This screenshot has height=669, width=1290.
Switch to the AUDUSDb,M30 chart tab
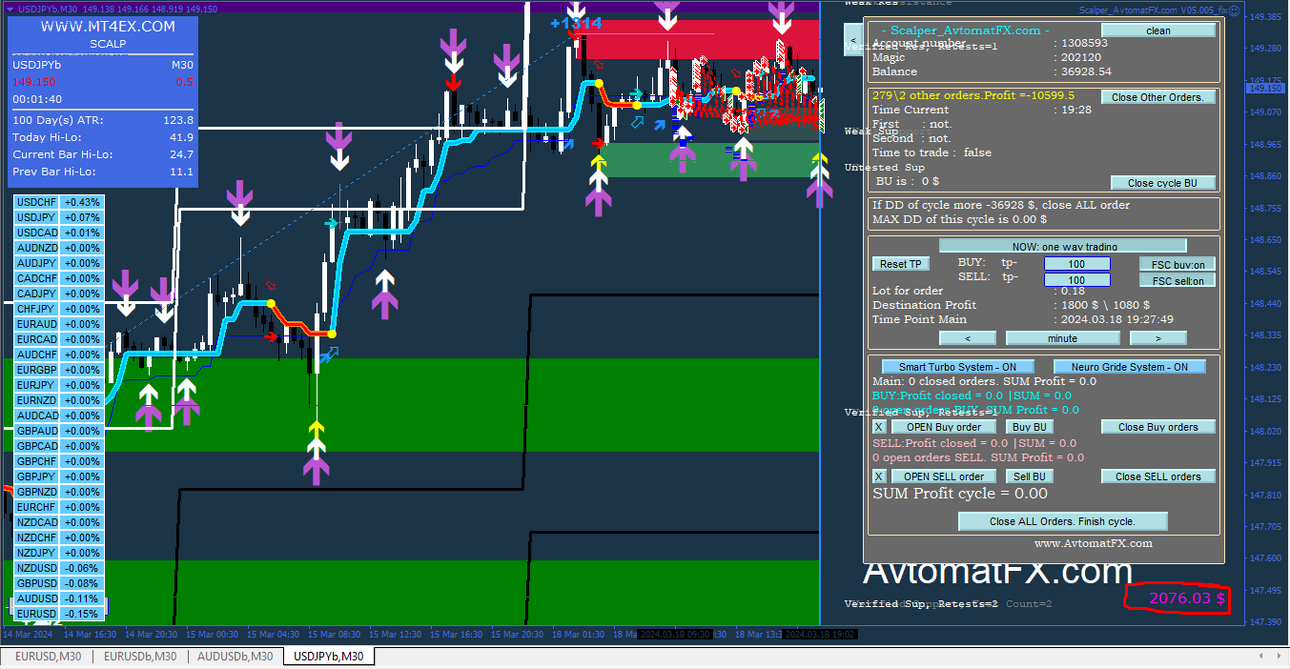[x=235, y=656]
